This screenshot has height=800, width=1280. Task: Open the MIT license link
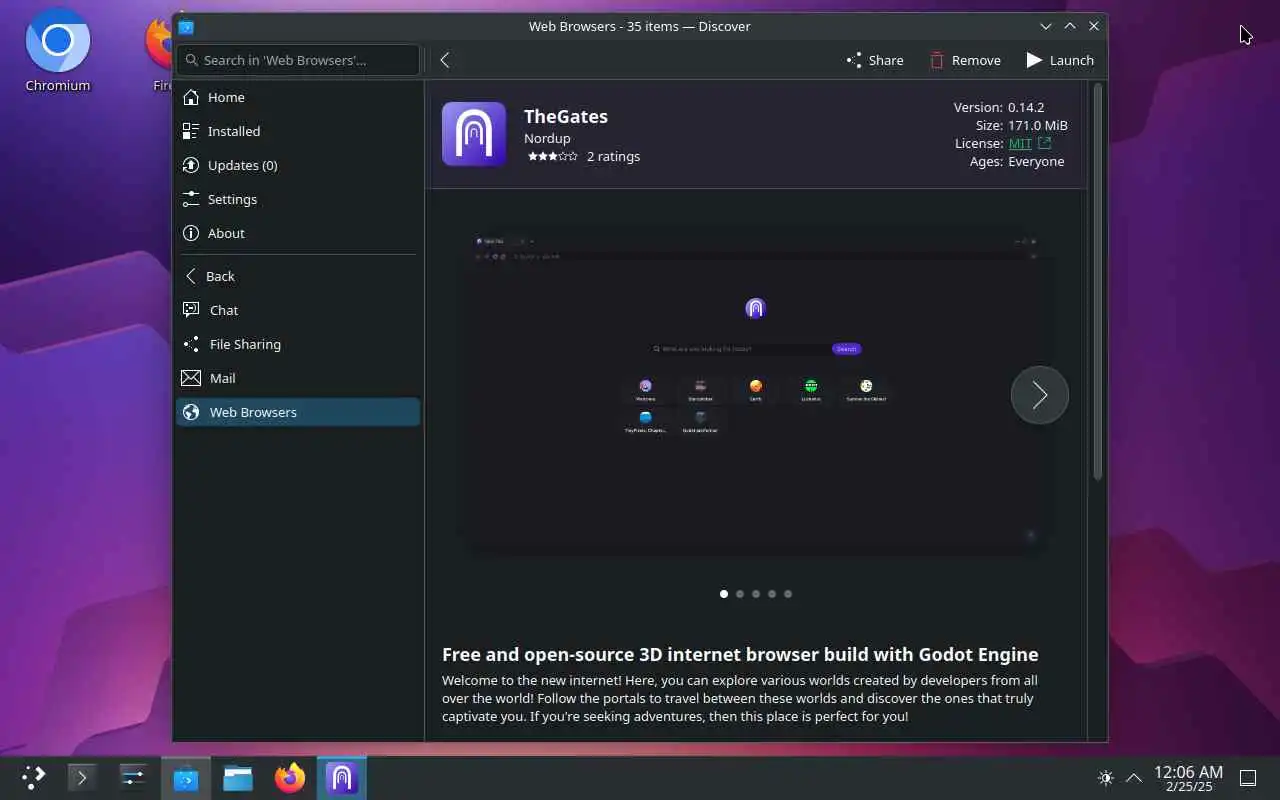pos(1020,143)
